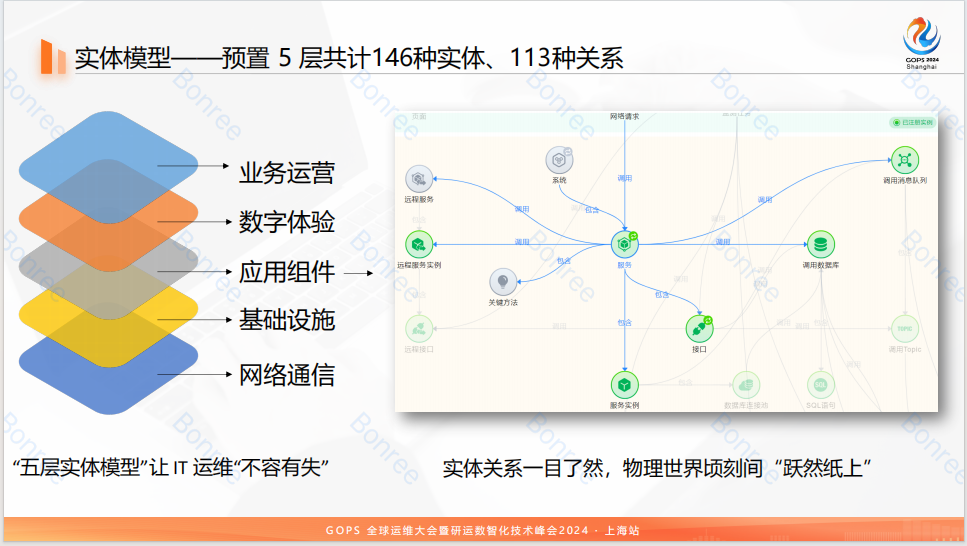Click the 应用组件 layer label
This screenshot has width=967, height=546.
point(287,272)
